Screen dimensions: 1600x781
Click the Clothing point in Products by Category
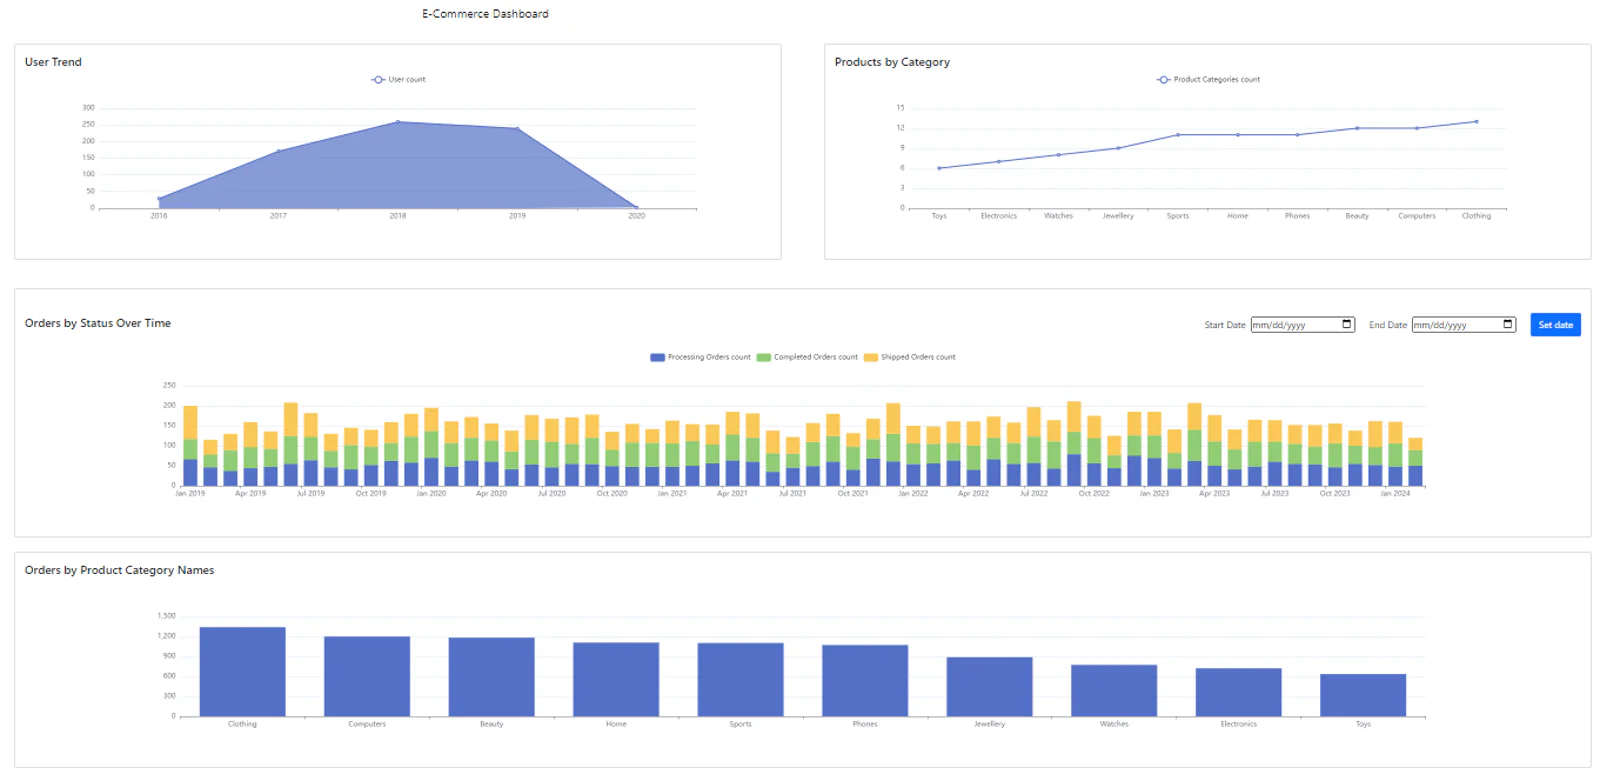pyautogui.click(x=1476, y=122)
